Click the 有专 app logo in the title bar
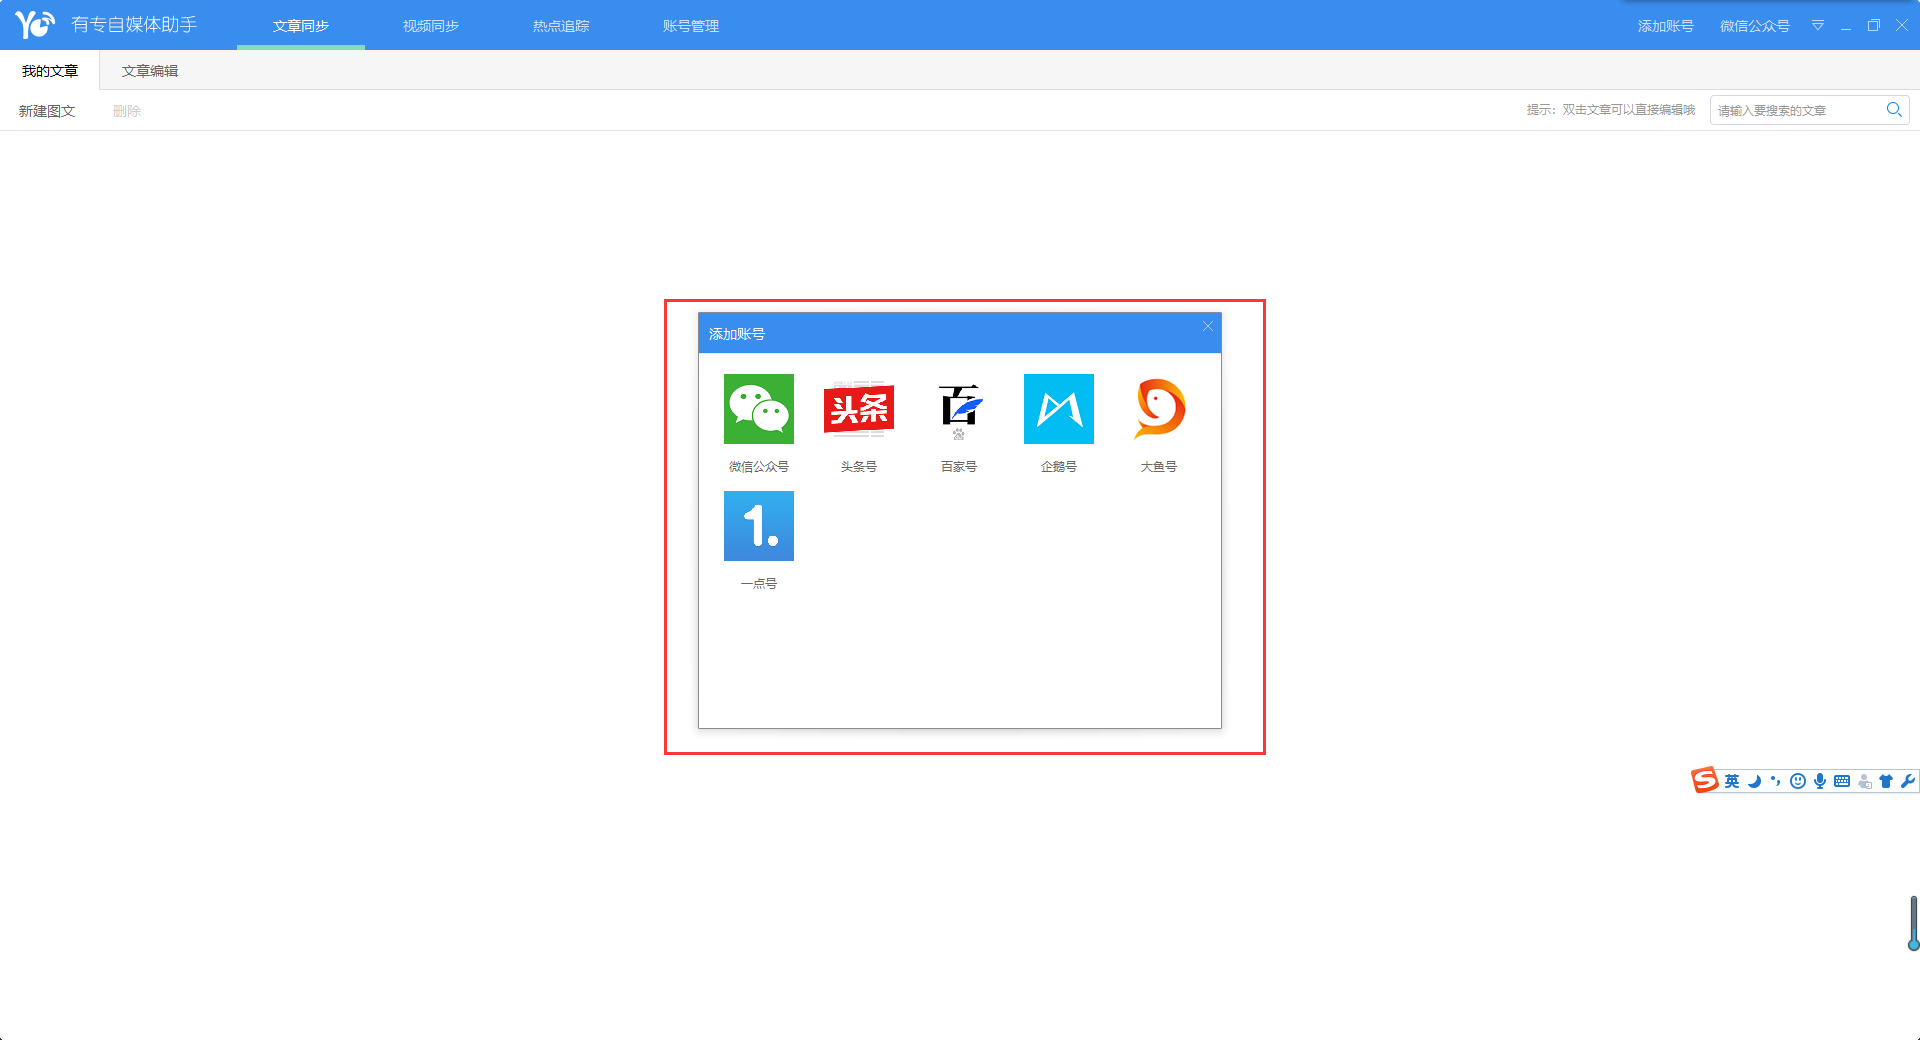 click(35, 24)
